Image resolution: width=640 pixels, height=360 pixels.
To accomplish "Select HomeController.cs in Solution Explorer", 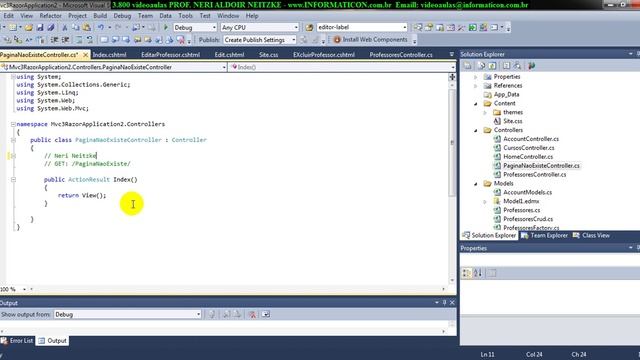I will 528,157.
